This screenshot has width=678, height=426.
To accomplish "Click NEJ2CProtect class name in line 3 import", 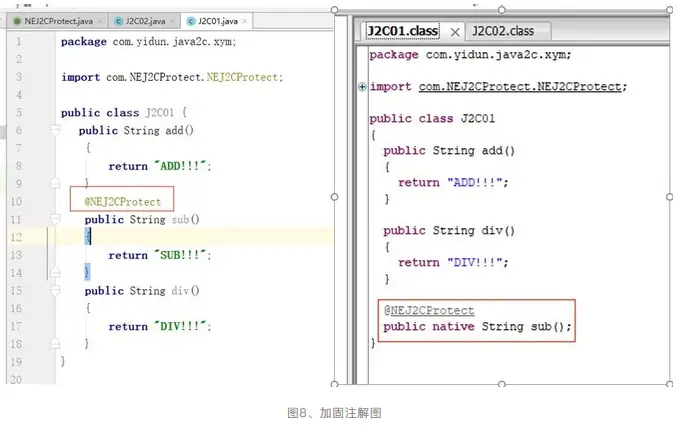I will [242, 77].
